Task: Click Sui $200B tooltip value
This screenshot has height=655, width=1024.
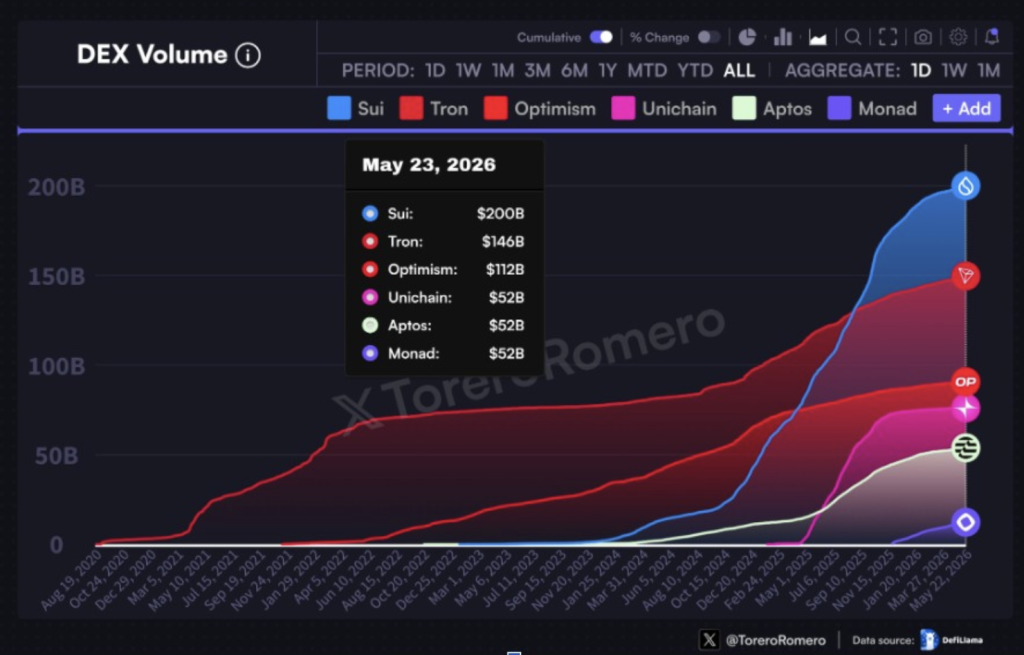Action: [500, 214]
